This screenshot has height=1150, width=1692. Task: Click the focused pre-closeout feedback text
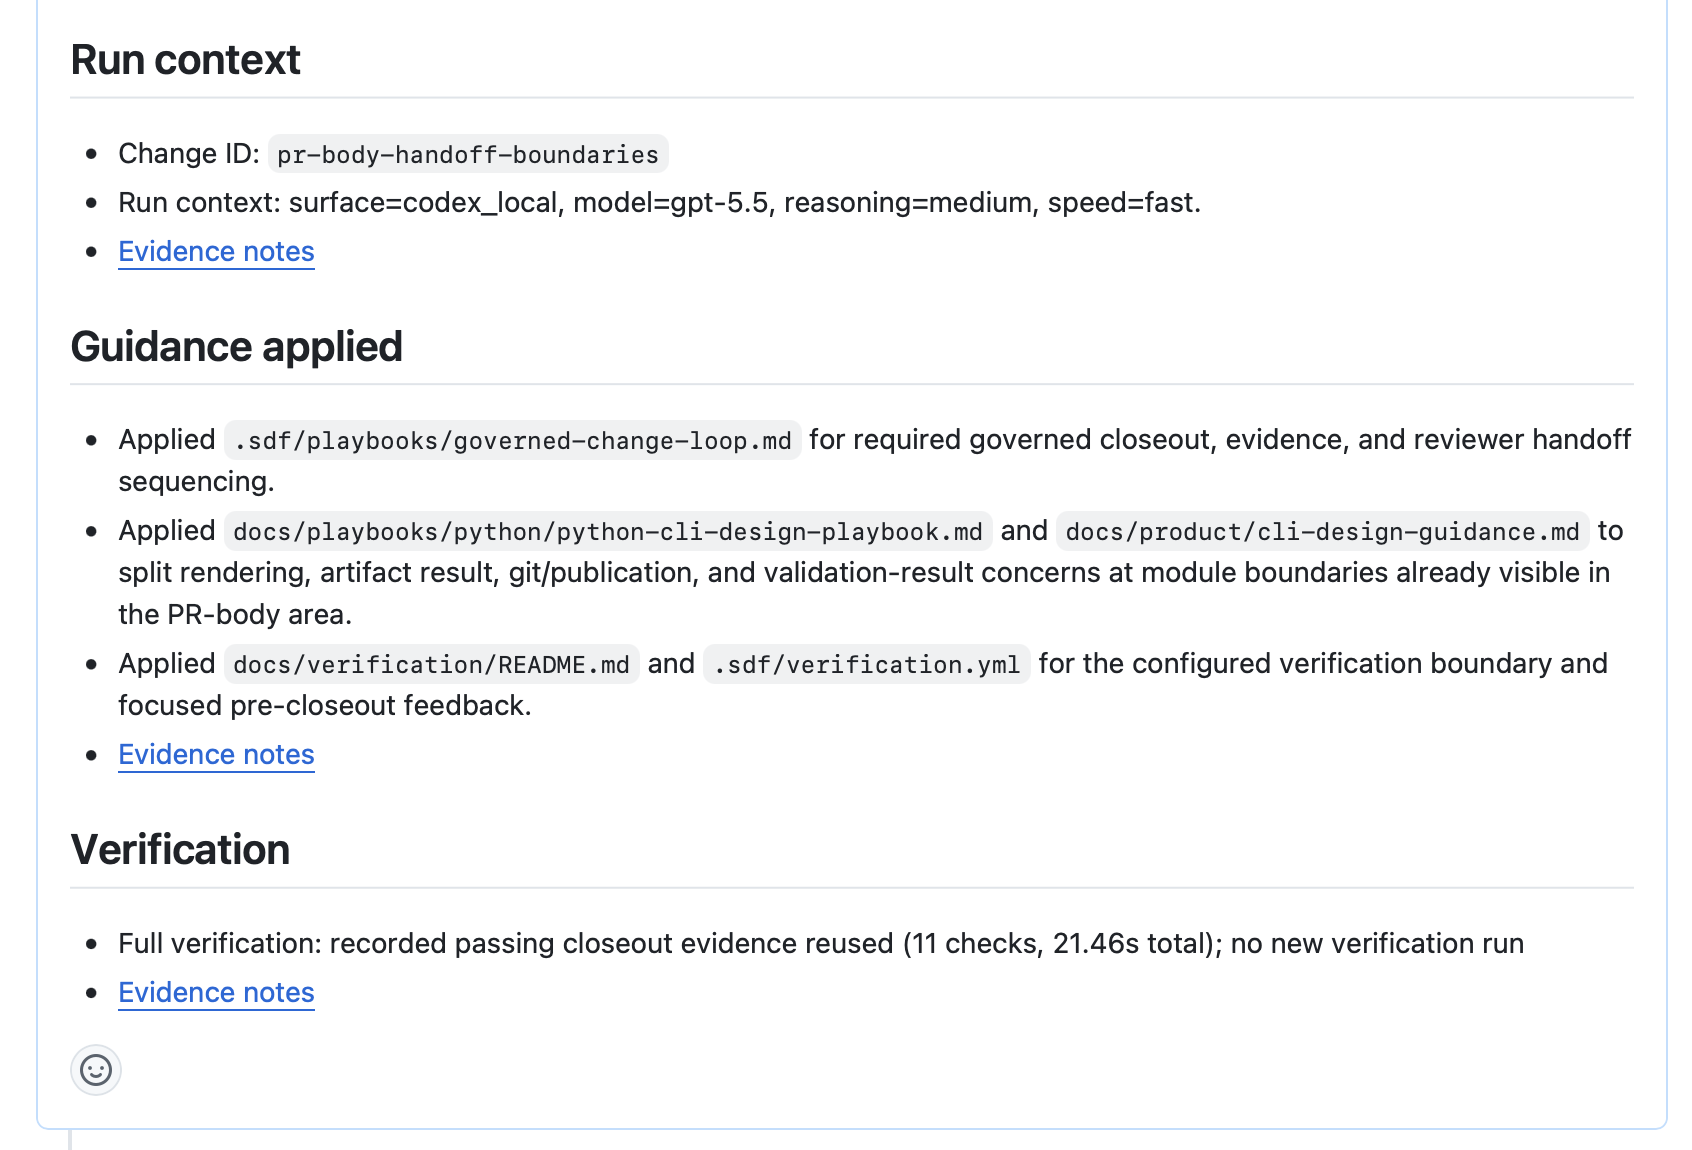click(325, 706)
